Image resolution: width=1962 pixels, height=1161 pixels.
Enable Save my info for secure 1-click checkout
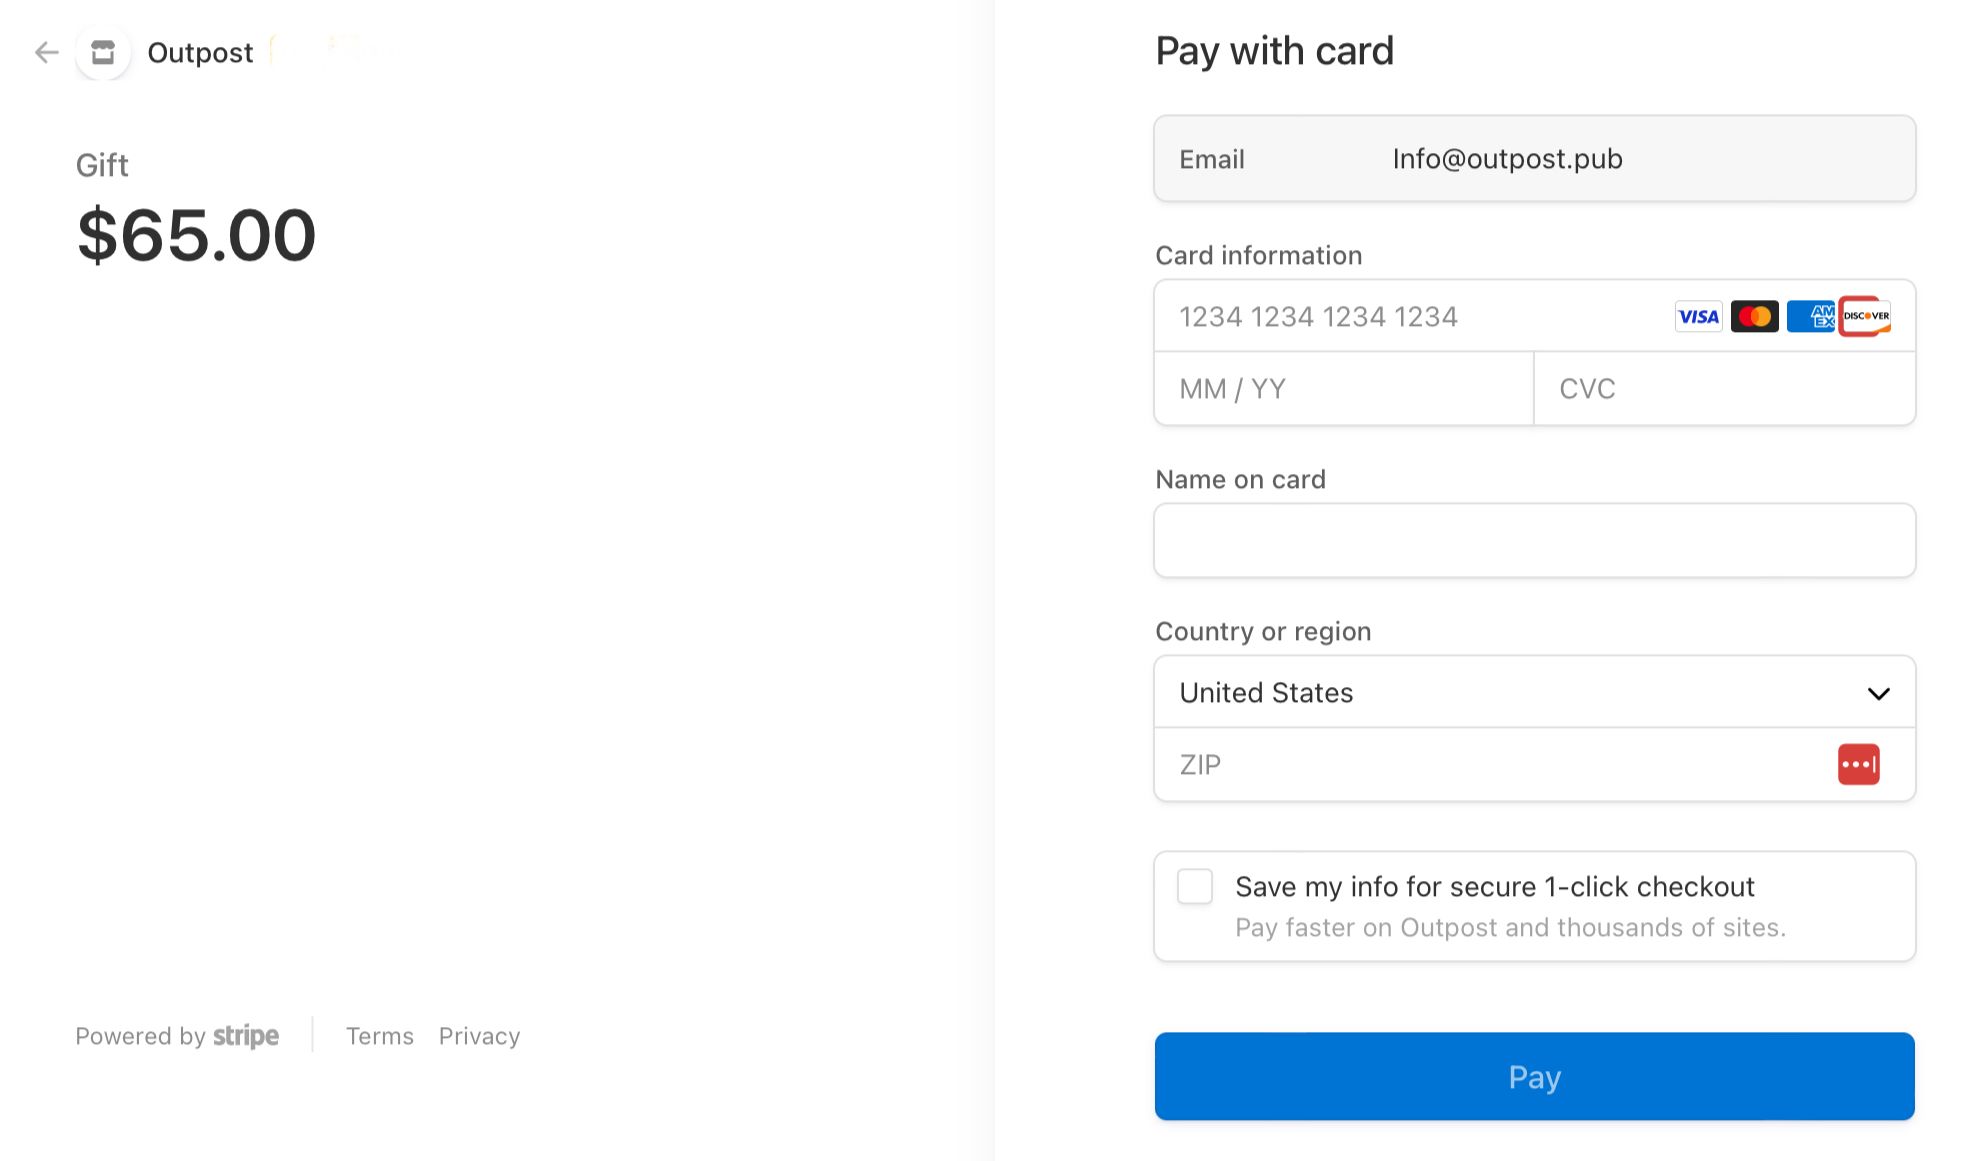(1192, 886)
